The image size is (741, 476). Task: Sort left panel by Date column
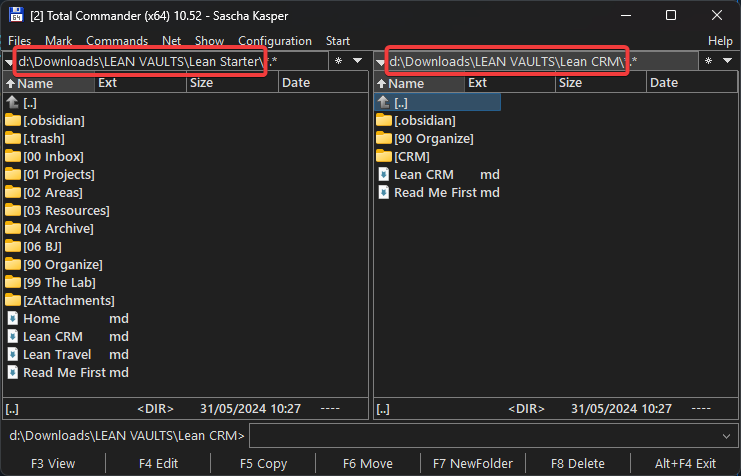(x=323, y=83)
